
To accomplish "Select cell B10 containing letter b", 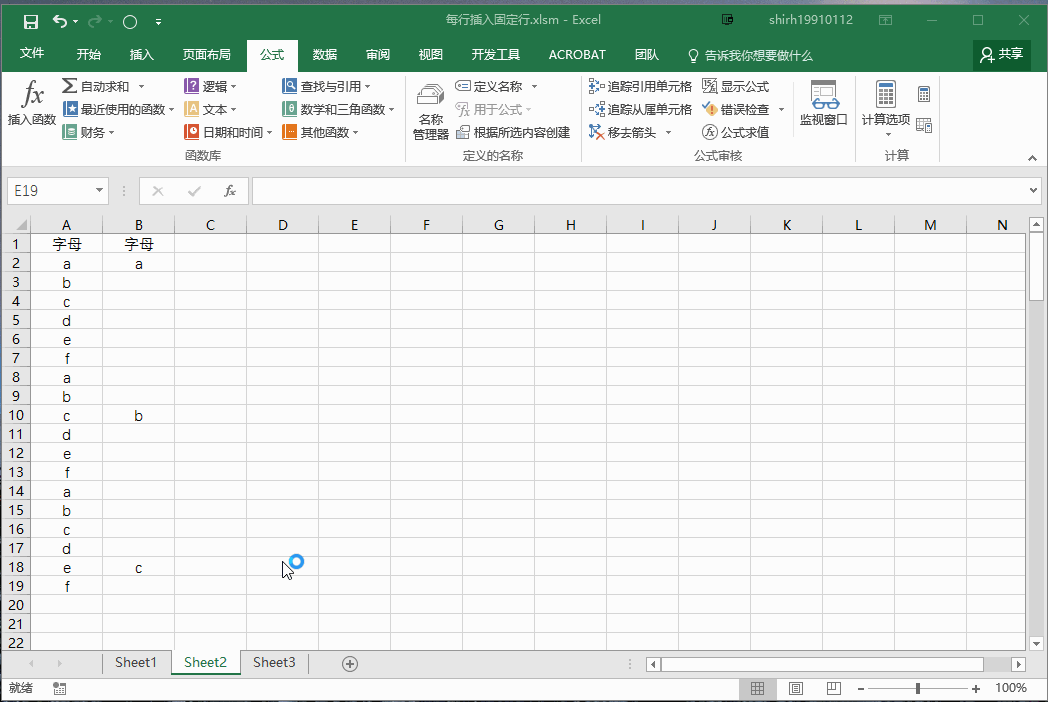I will click(x=138, y=415).
